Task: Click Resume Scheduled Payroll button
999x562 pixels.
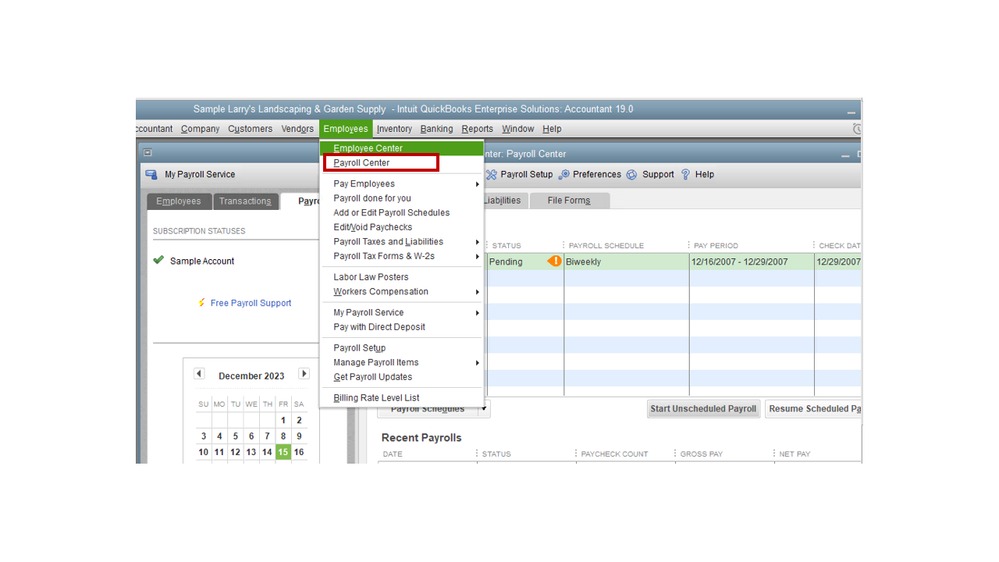Action: click(x=813, y=409)
